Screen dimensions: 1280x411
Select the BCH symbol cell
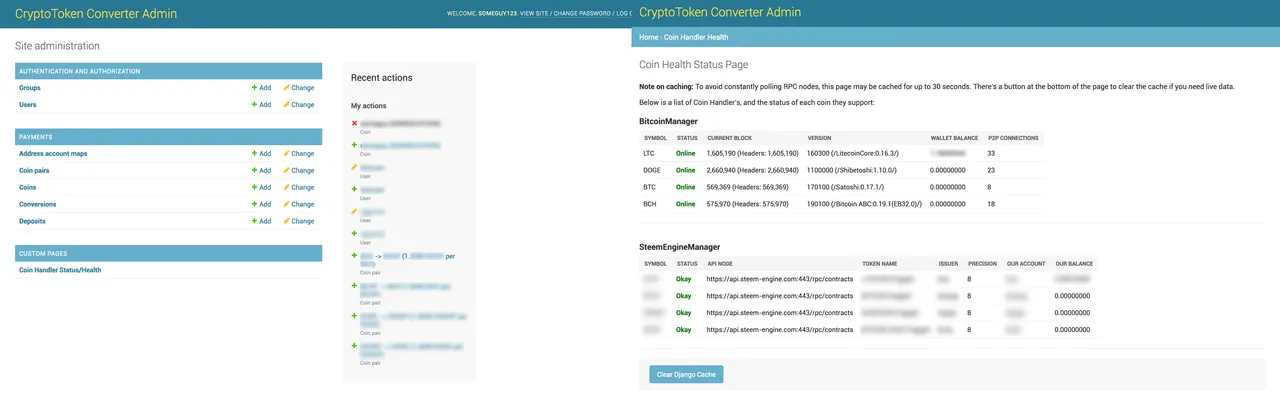tap(650, 204)
